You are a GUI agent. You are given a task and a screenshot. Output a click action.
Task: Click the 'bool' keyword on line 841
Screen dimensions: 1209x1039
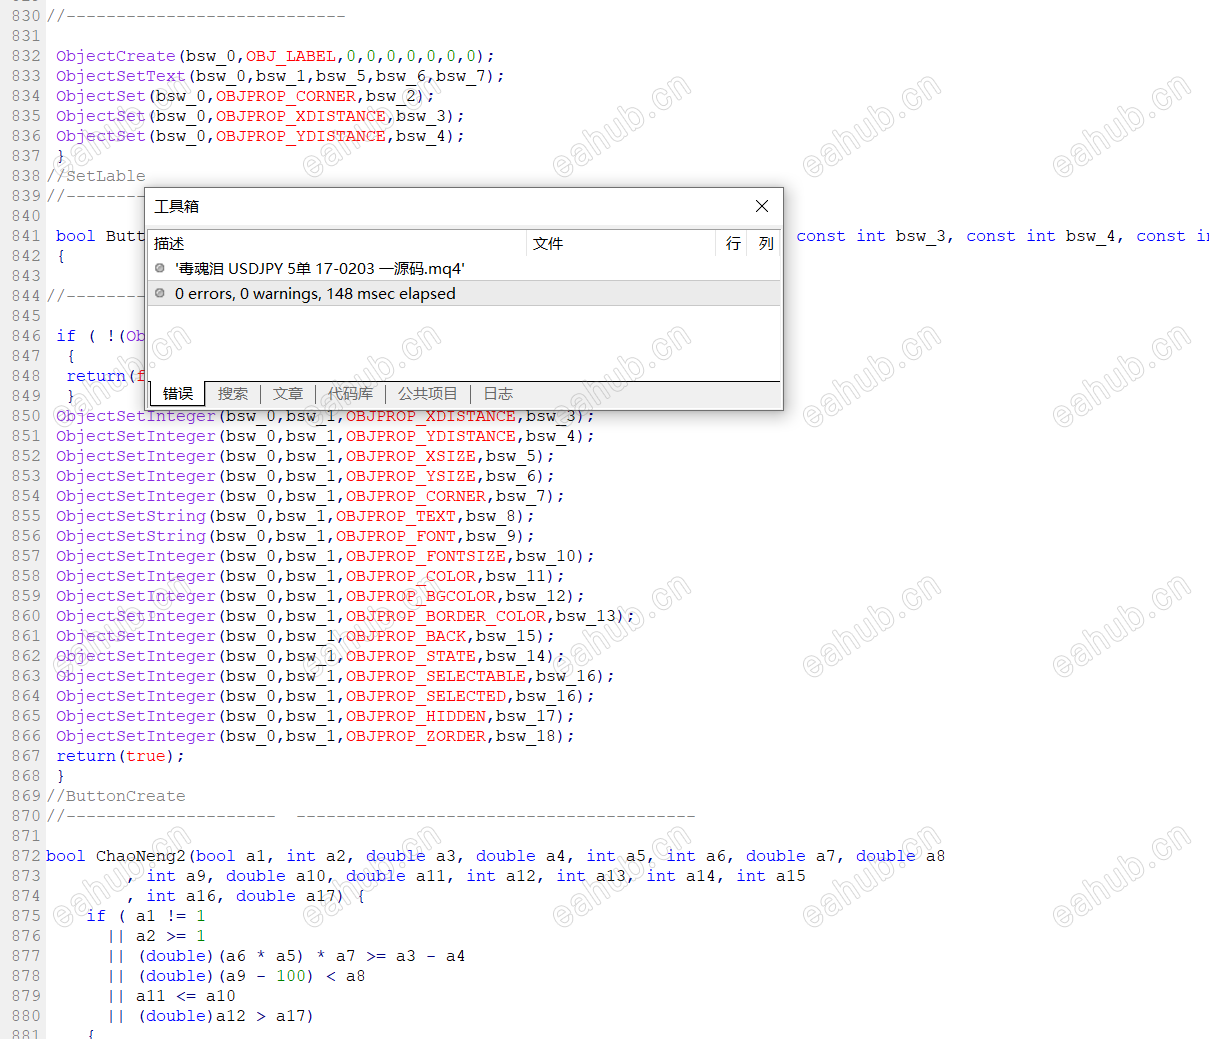(76, 236)
